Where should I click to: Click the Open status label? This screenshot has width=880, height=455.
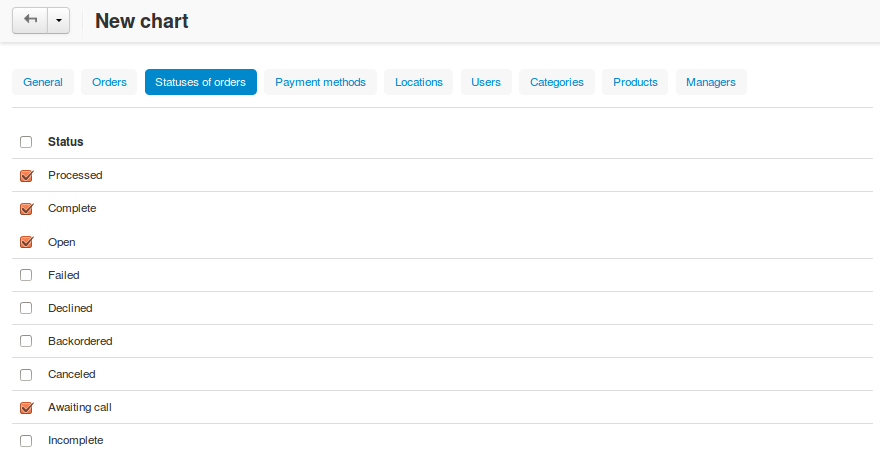62,242
